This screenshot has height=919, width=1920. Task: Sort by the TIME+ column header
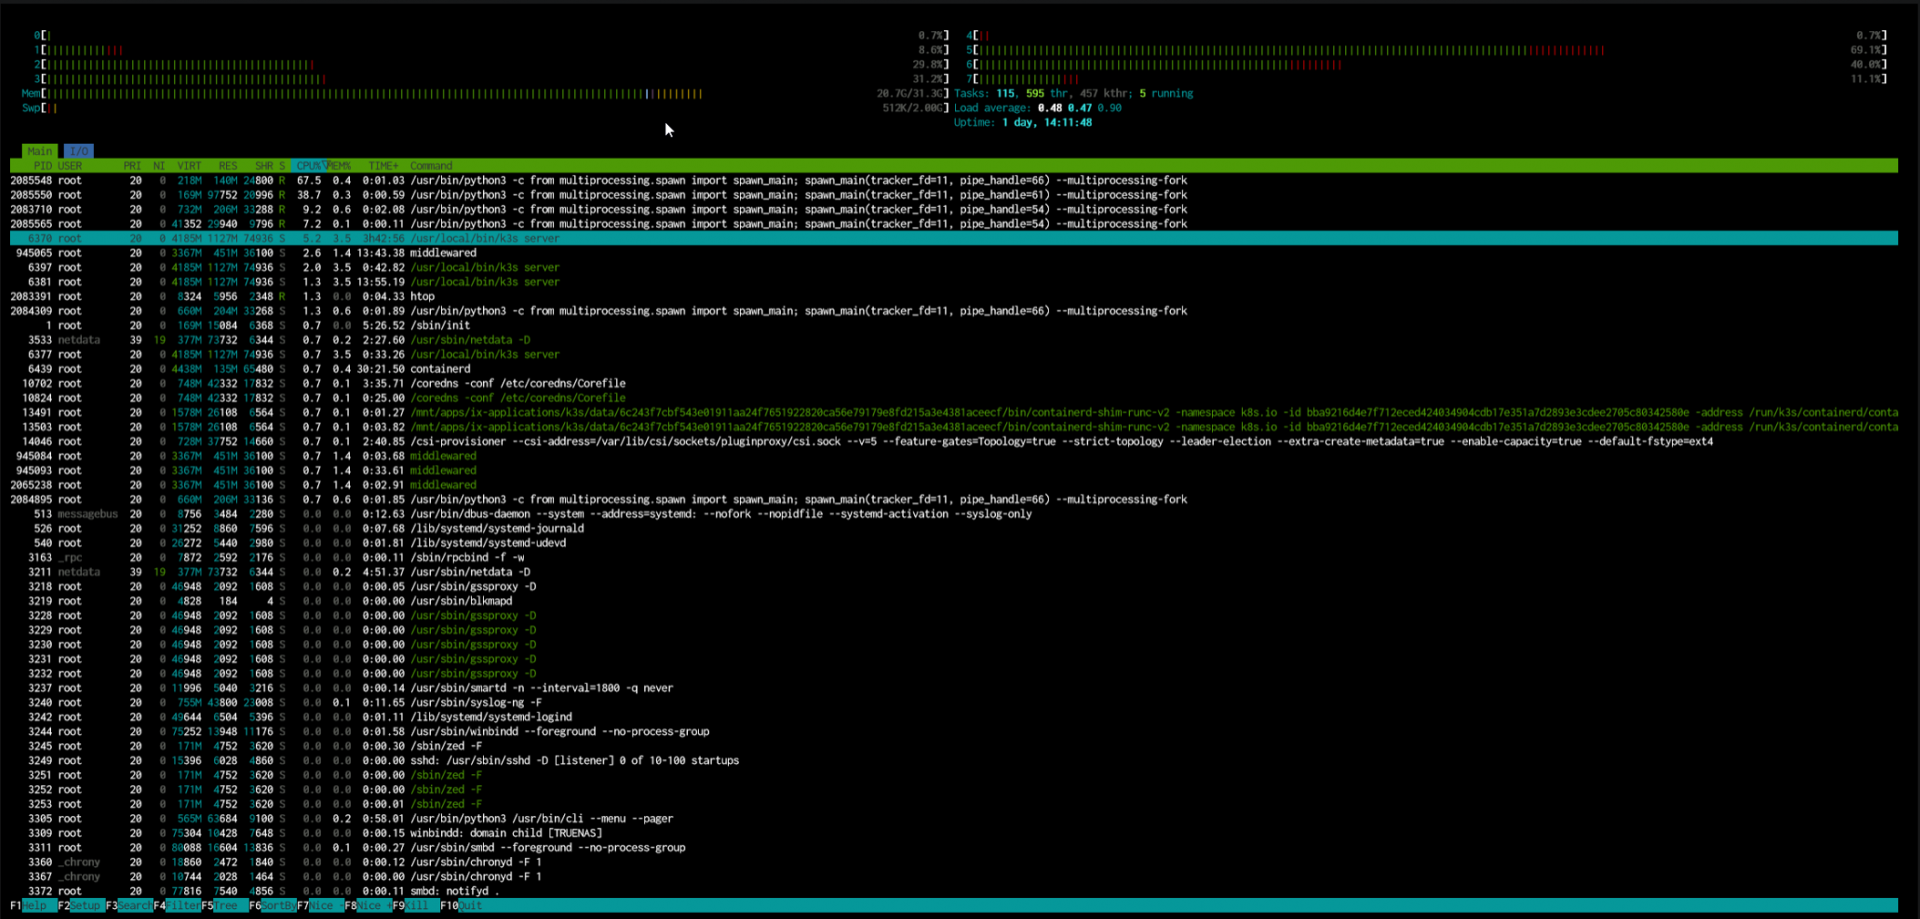tap(383, 166)
